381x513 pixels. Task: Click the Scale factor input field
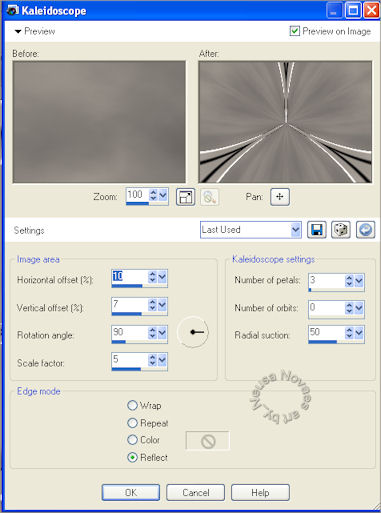click(x=129, y=359)
